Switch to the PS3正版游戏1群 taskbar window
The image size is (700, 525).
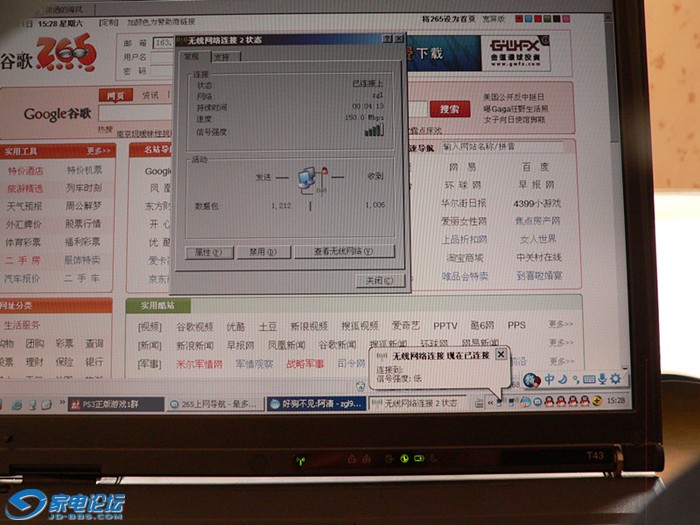(116, 404)
